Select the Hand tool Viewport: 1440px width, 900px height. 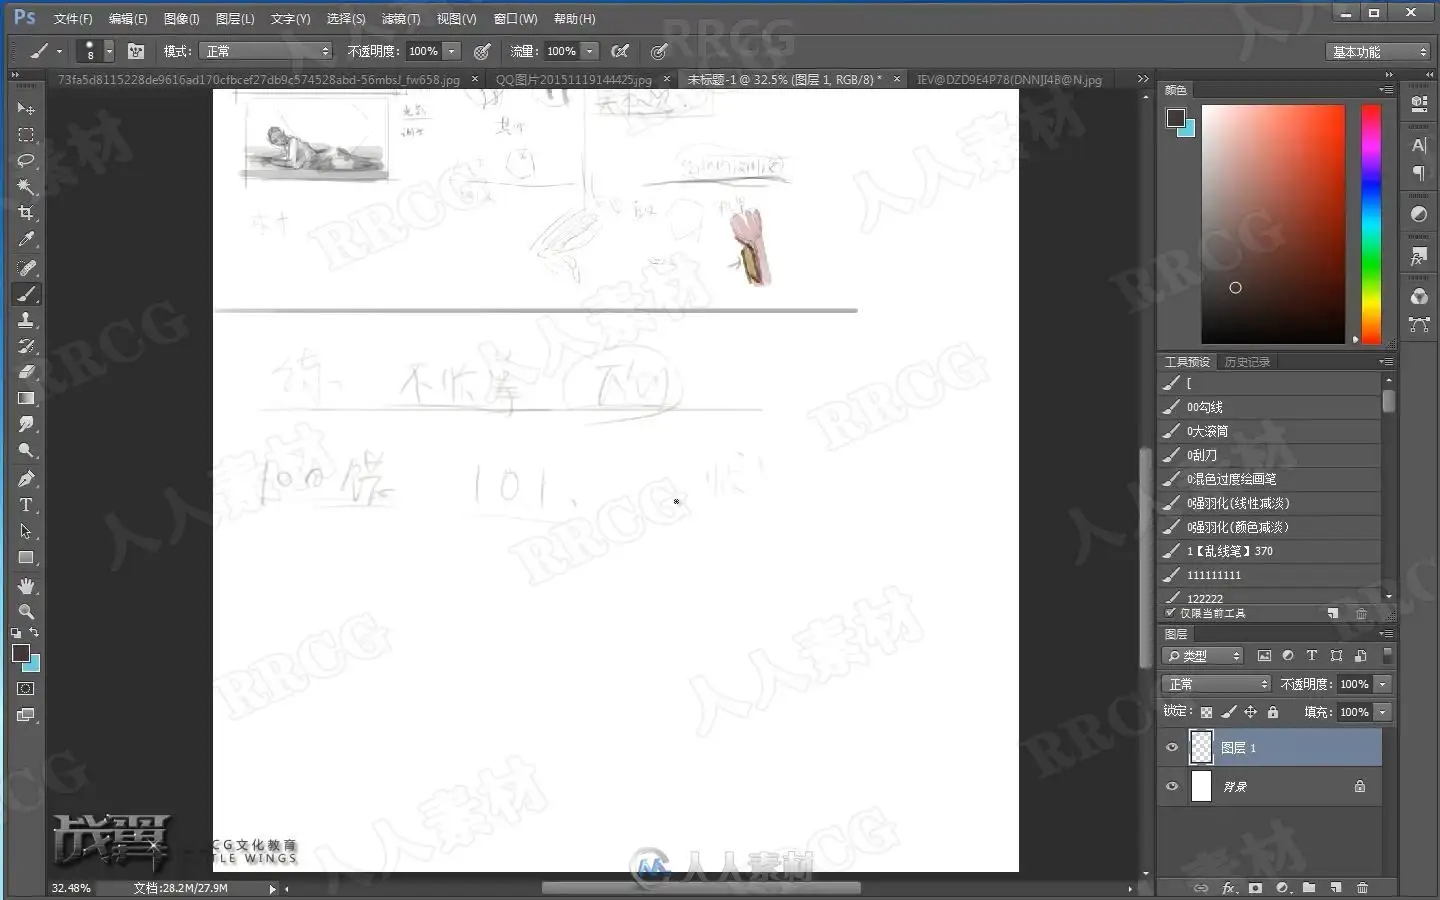pos(26,586)
